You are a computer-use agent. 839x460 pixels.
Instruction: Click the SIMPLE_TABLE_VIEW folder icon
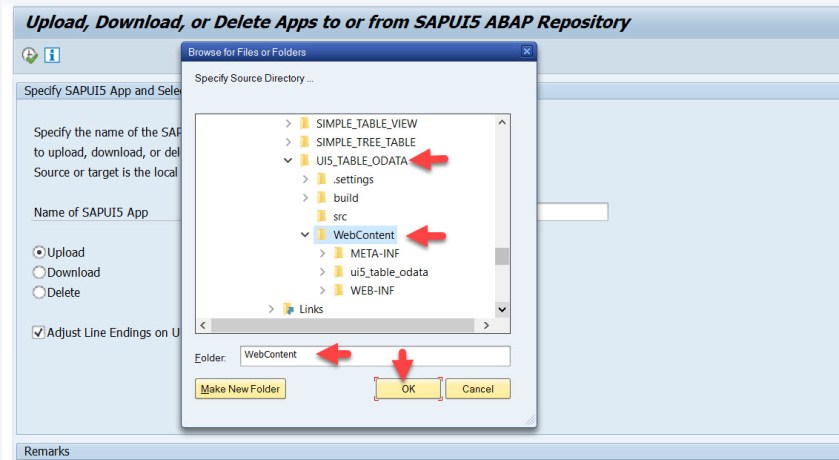[305, 124]
